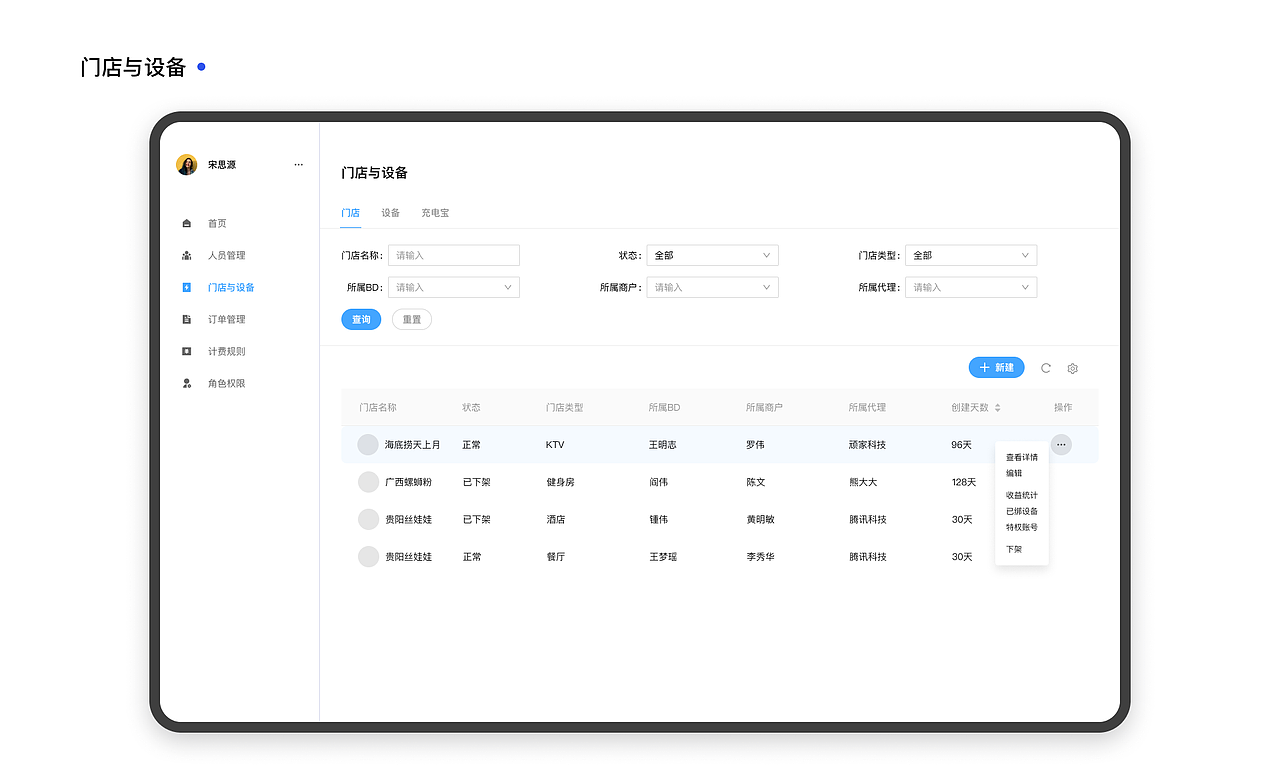This screenshot has height=776, width=1280.
Task: Click the refresh icon above the table
Action: coord(1046,368)
